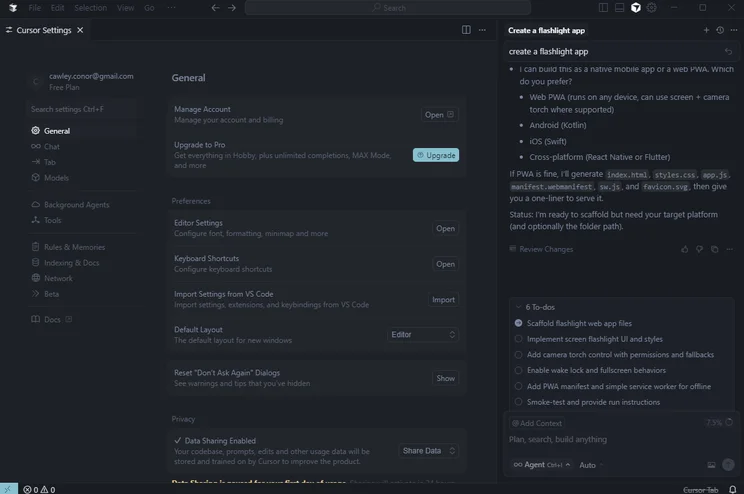Open the View menu
The width and height of the screenshot is (744, 494).
126,8
